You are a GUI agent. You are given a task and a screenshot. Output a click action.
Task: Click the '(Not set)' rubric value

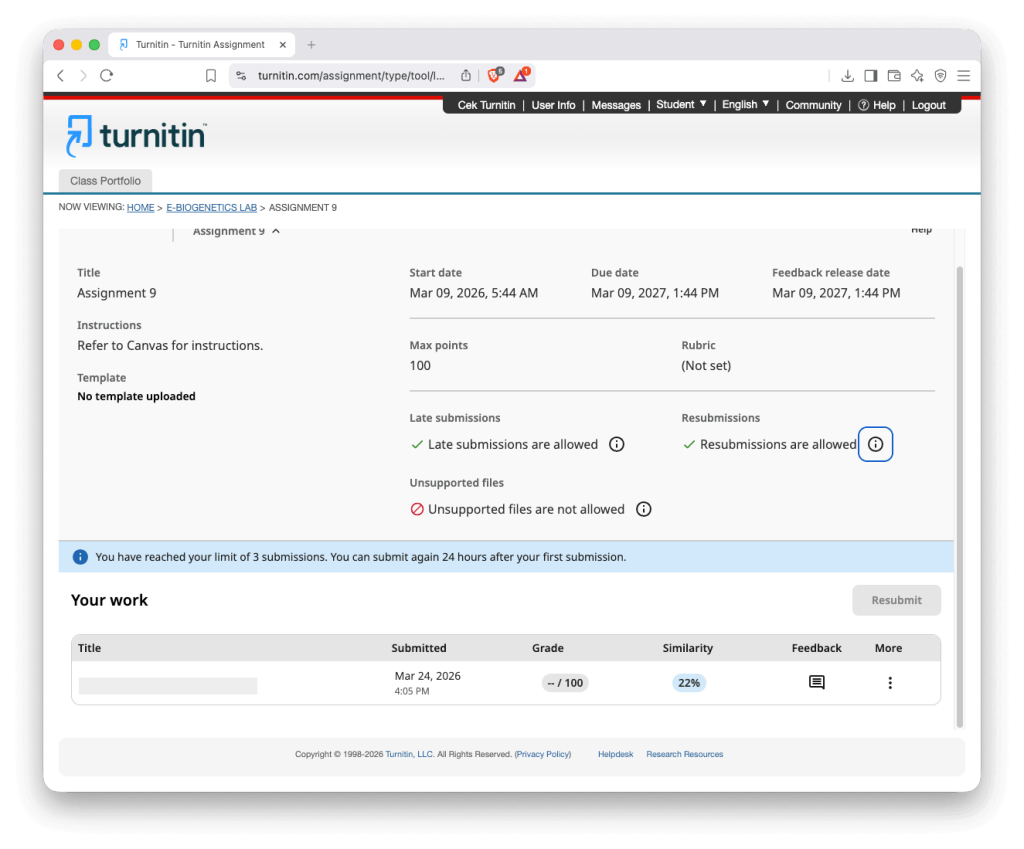(x=706, y=366)
